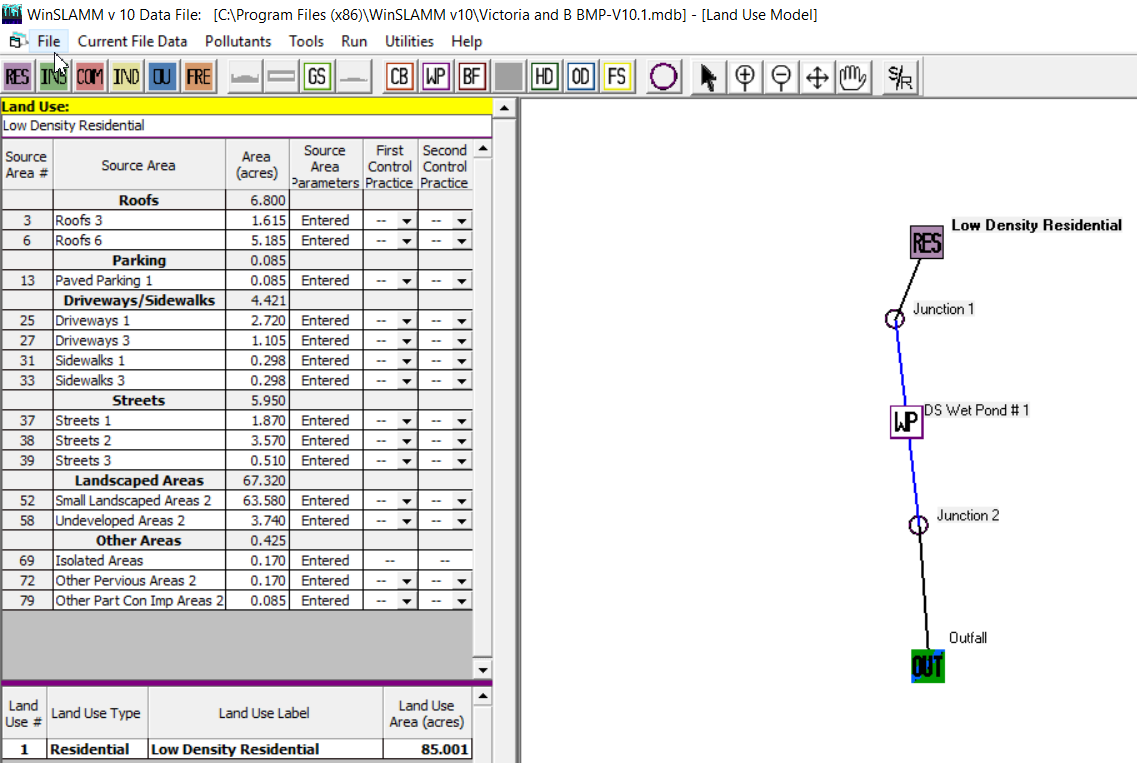
Task: Open the Pollutants menu
Action: (x=238, y=42)
